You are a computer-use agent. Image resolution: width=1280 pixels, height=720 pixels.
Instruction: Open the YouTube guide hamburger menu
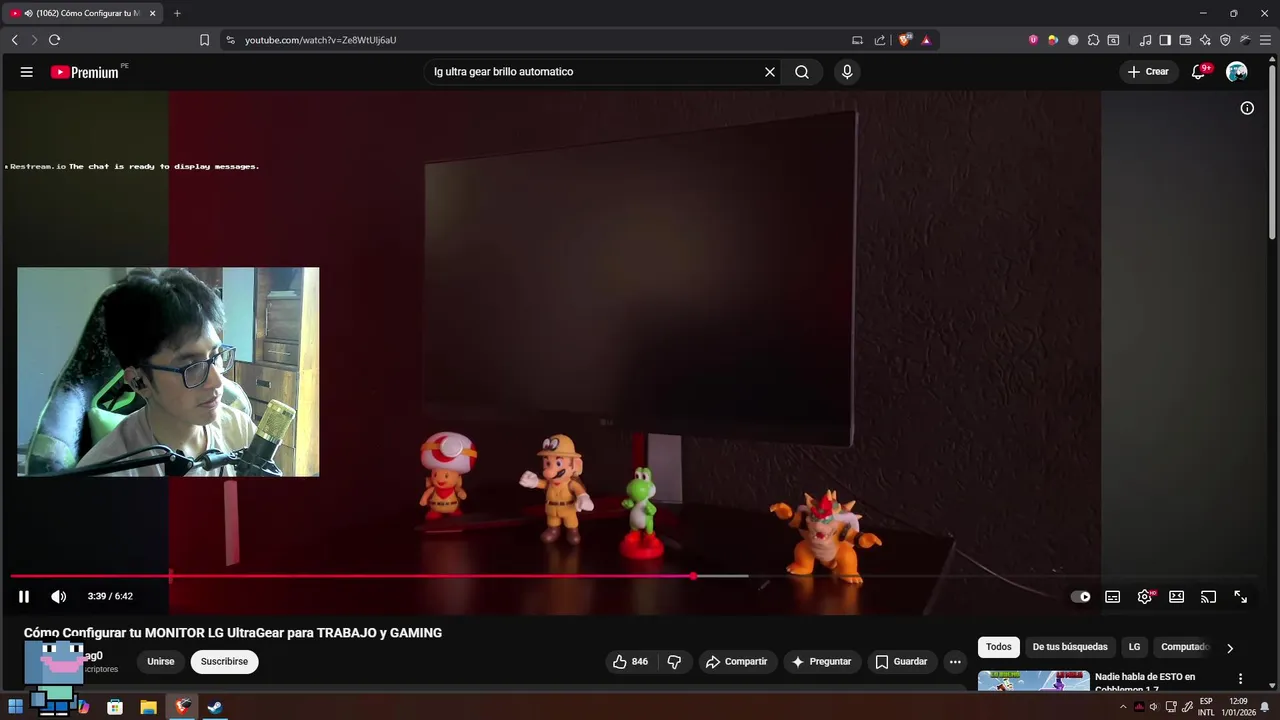pos(27,72)
